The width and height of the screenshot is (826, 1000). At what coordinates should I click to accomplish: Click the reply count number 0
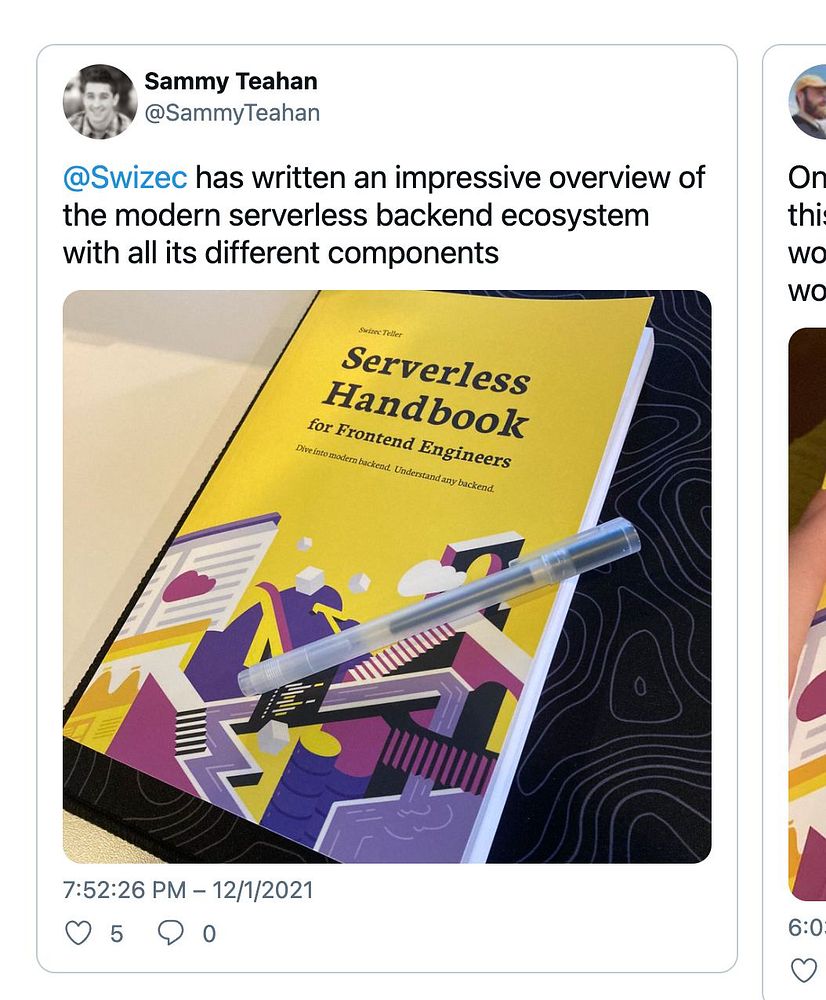[209, 934]
